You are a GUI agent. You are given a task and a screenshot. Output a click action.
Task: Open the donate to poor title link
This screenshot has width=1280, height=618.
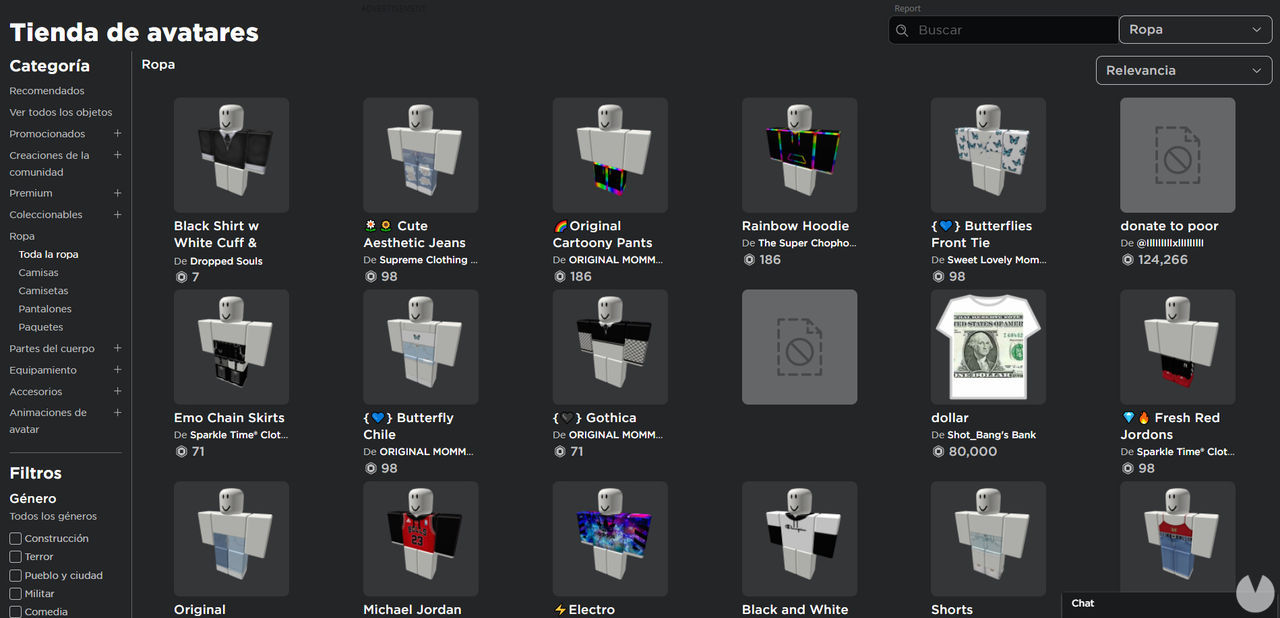1169,226
